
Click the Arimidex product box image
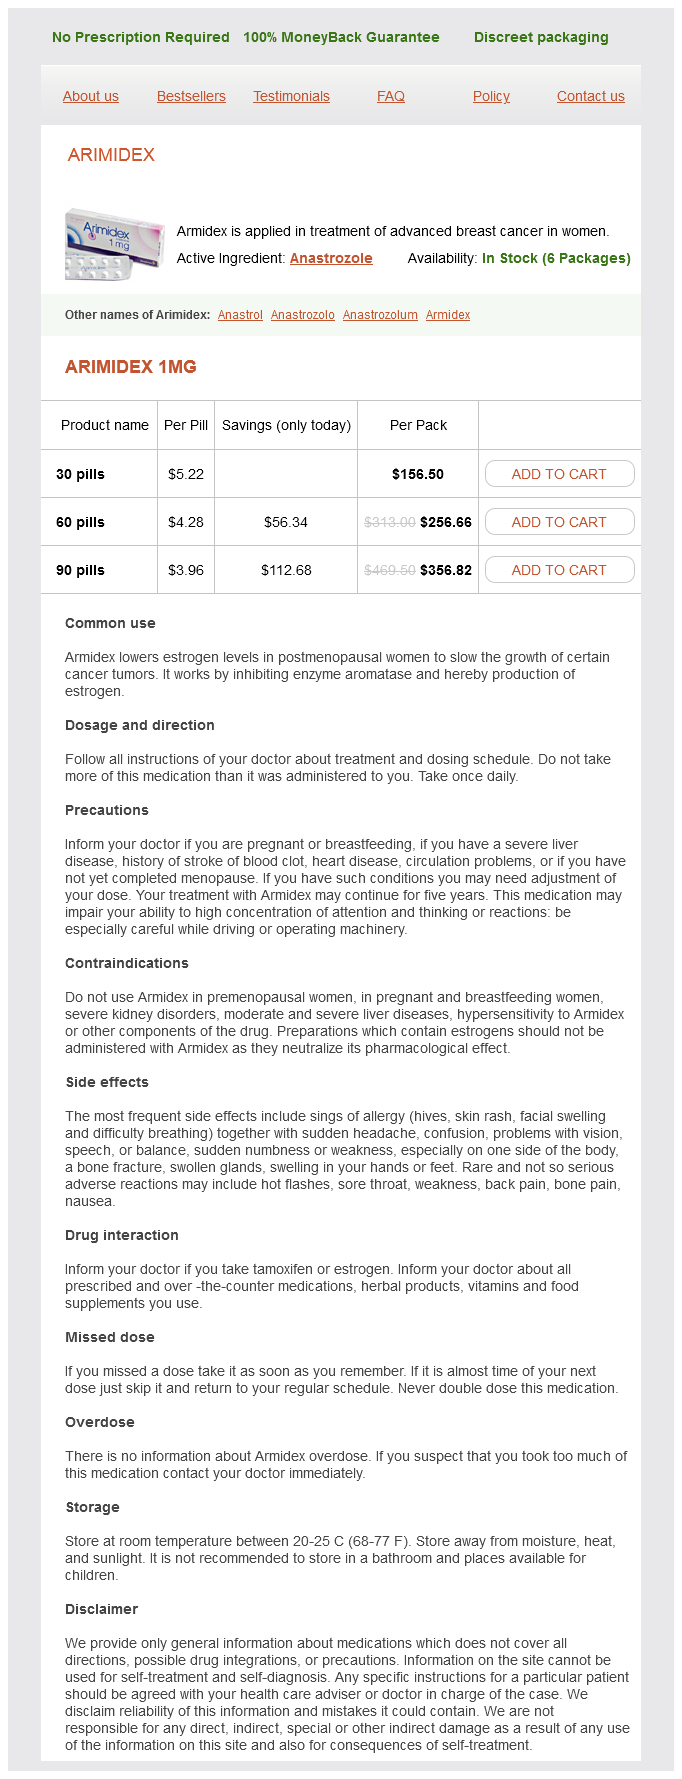113,244
